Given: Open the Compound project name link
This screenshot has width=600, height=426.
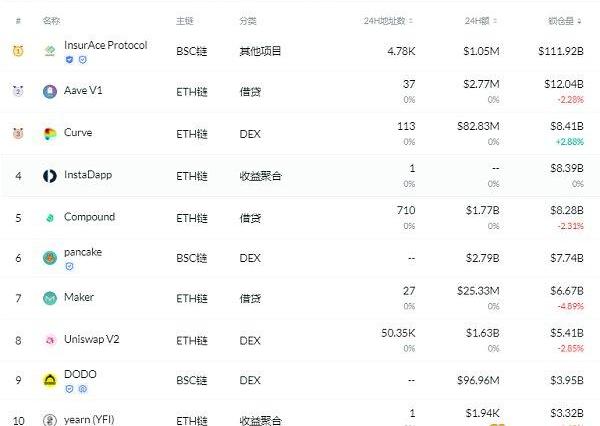Looking at the screenshot, I should click(89, 216).
